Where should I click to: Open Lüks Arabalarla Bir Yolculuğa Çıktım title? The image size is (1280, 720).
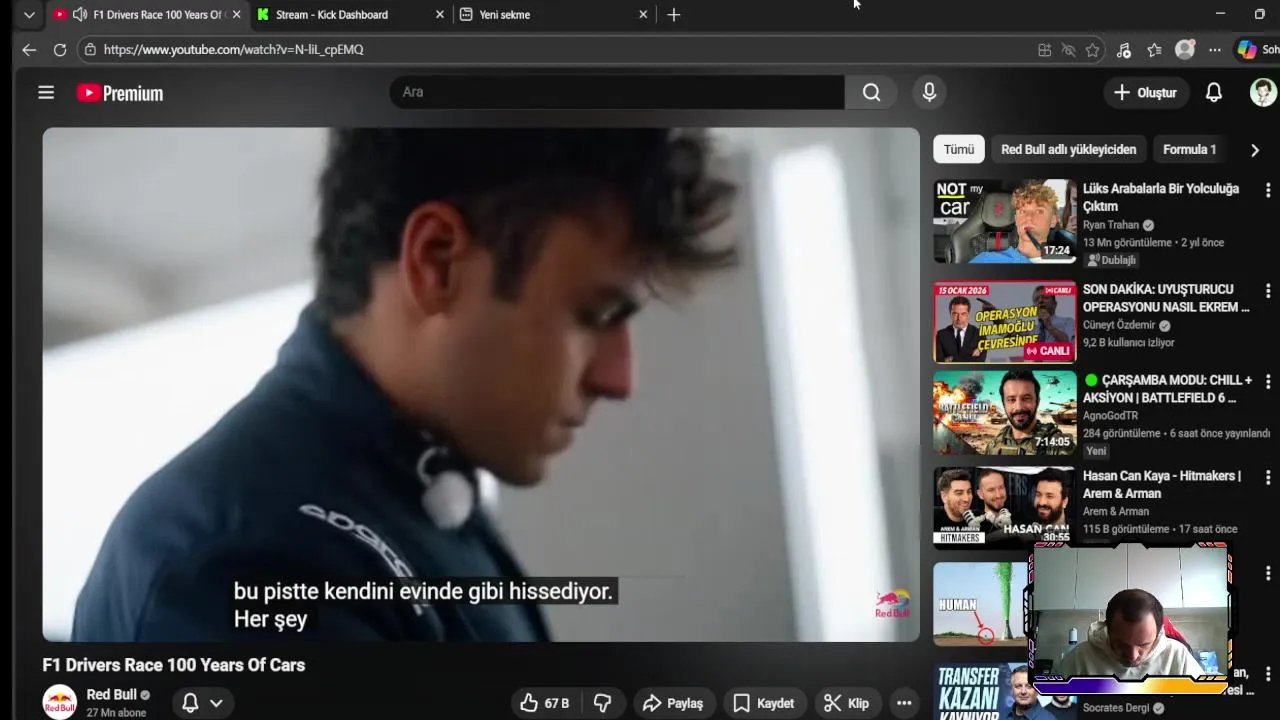coord(1160,197)
